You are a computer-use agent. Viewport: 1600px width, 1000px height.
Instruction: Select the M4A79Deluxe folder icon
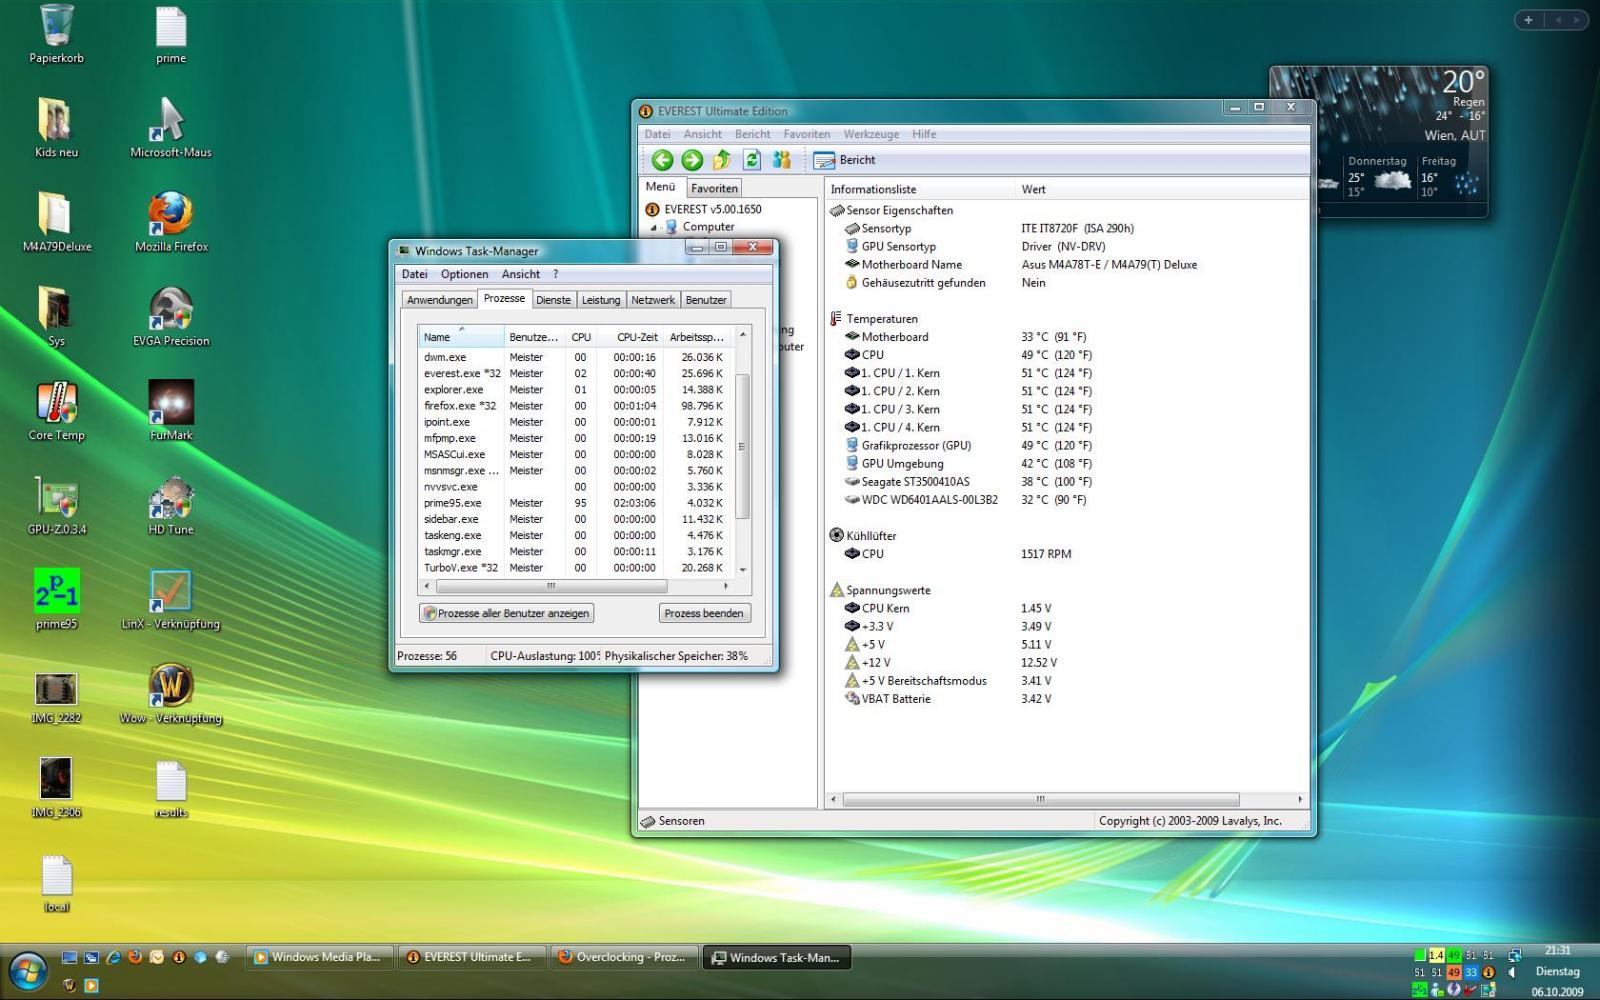coord(56,222)
